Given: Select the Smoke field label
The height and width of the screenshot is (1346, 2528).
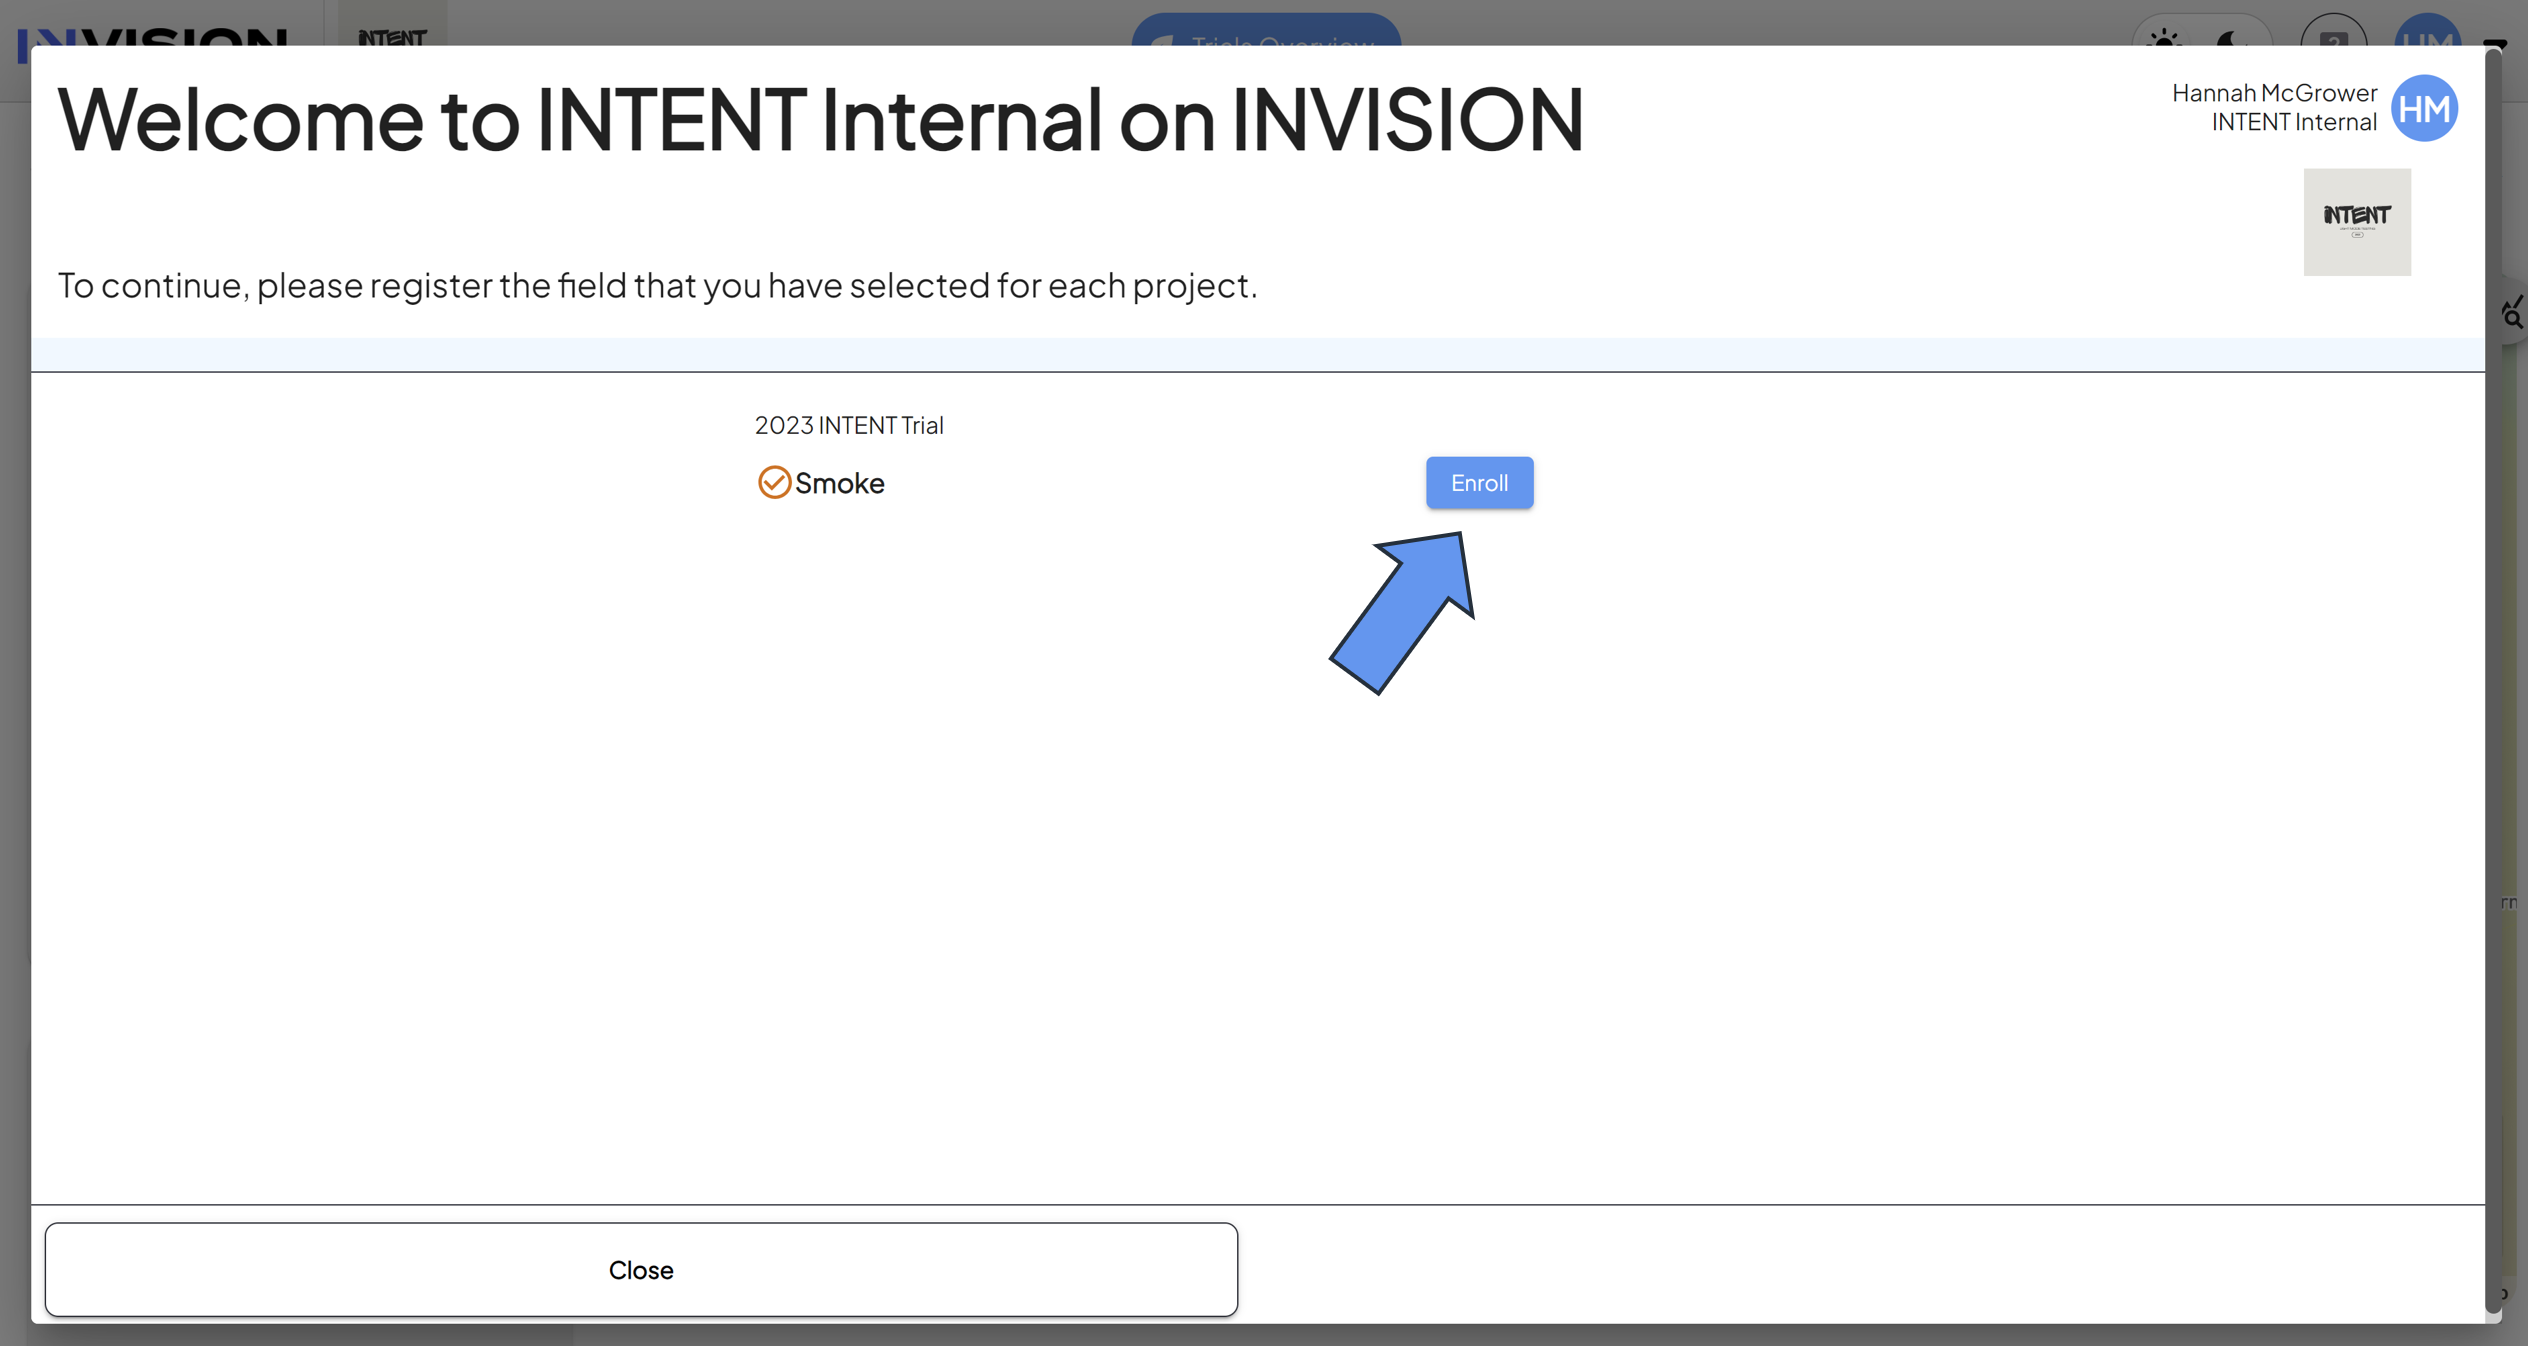Looking at the screenshot, I should point(839,483).
